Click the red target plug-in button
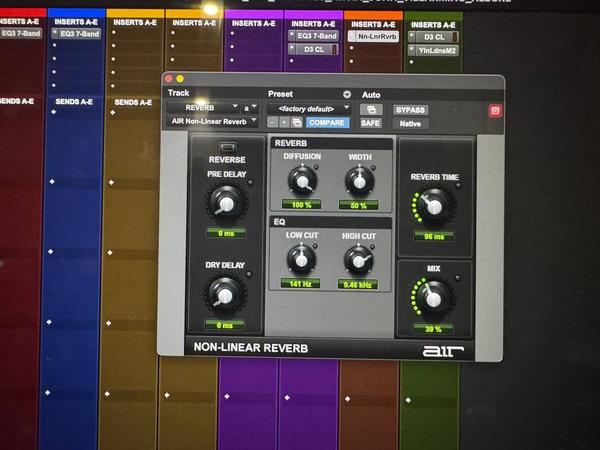 point(493,109)
